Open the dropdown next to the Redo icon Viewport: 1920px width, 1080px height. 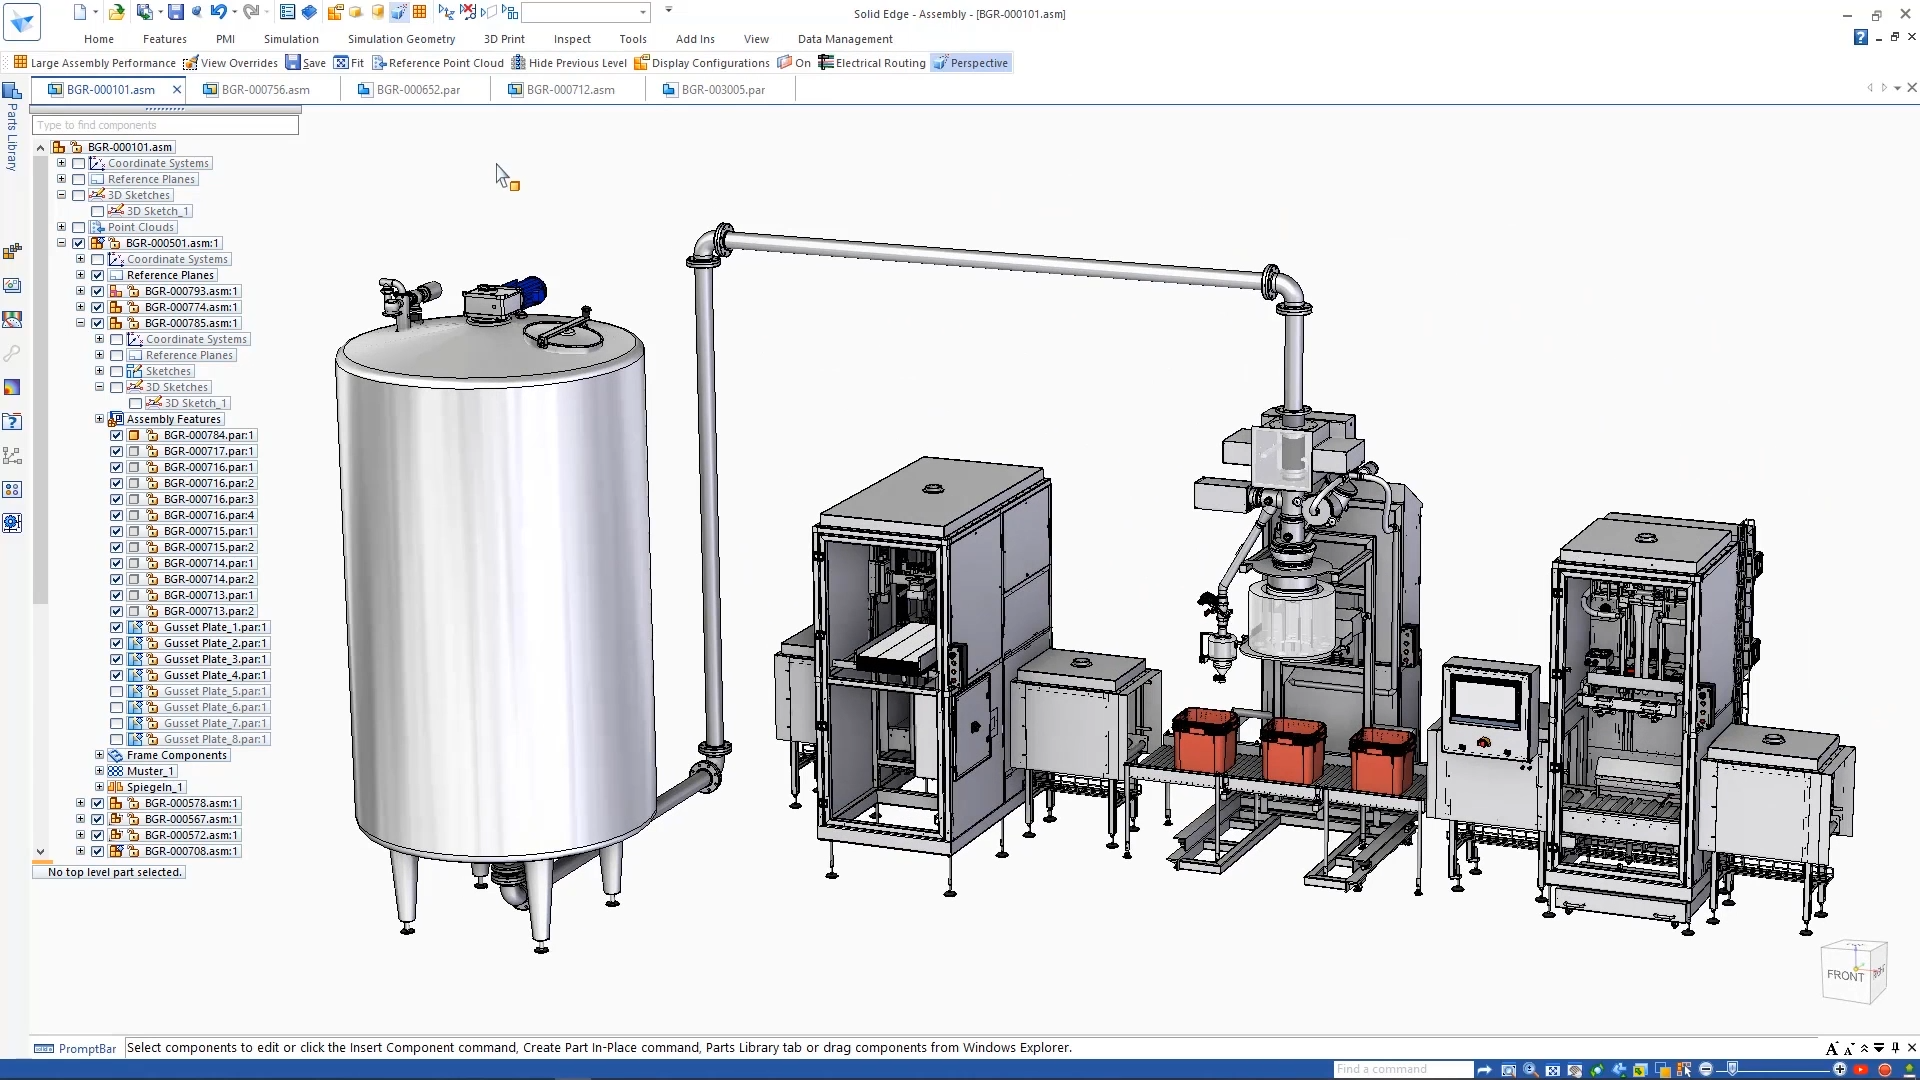click(x=266, y=12)
